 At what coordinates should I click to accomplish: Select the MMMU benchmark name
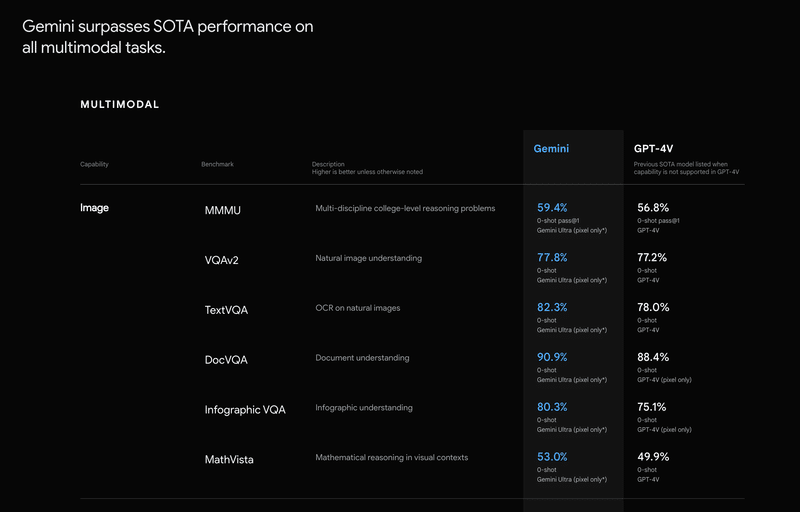pos(222,210)
